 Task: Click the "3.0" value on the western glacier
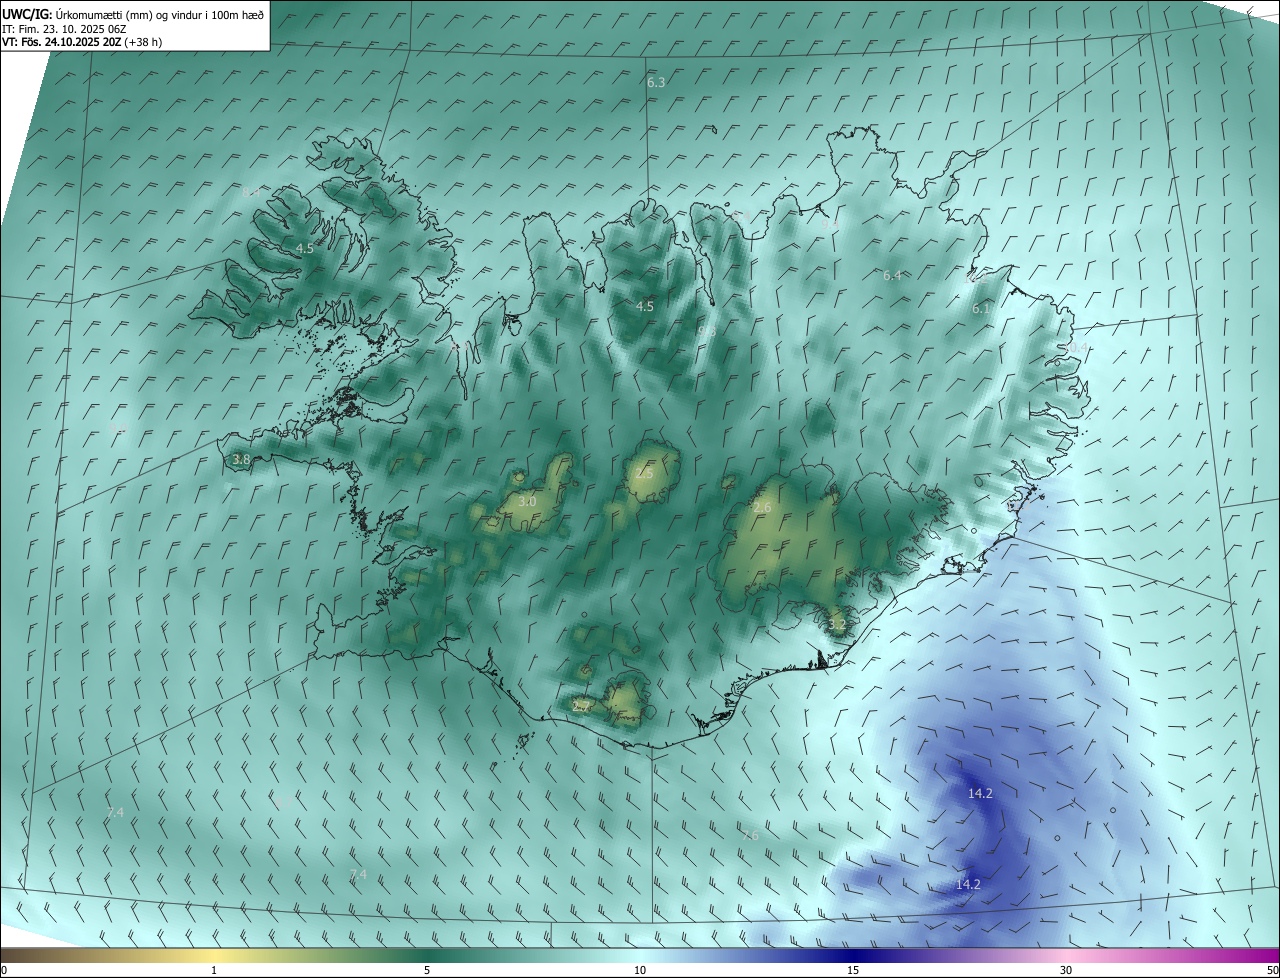(x=527, y=502)
